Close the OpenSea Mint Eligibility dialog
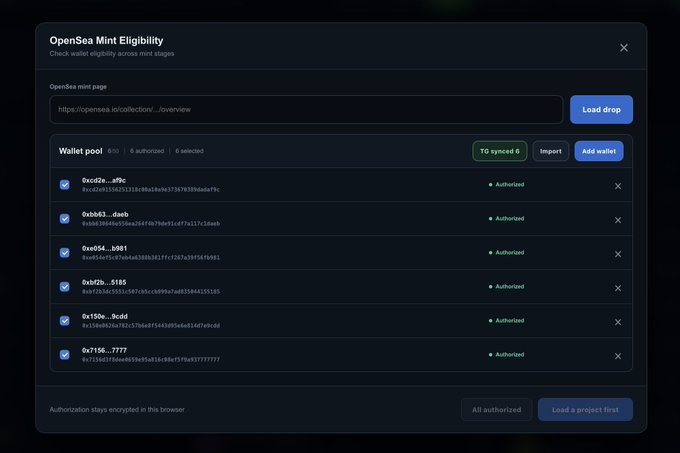Screen dimensions: 680x453 [x=624, y=48]
